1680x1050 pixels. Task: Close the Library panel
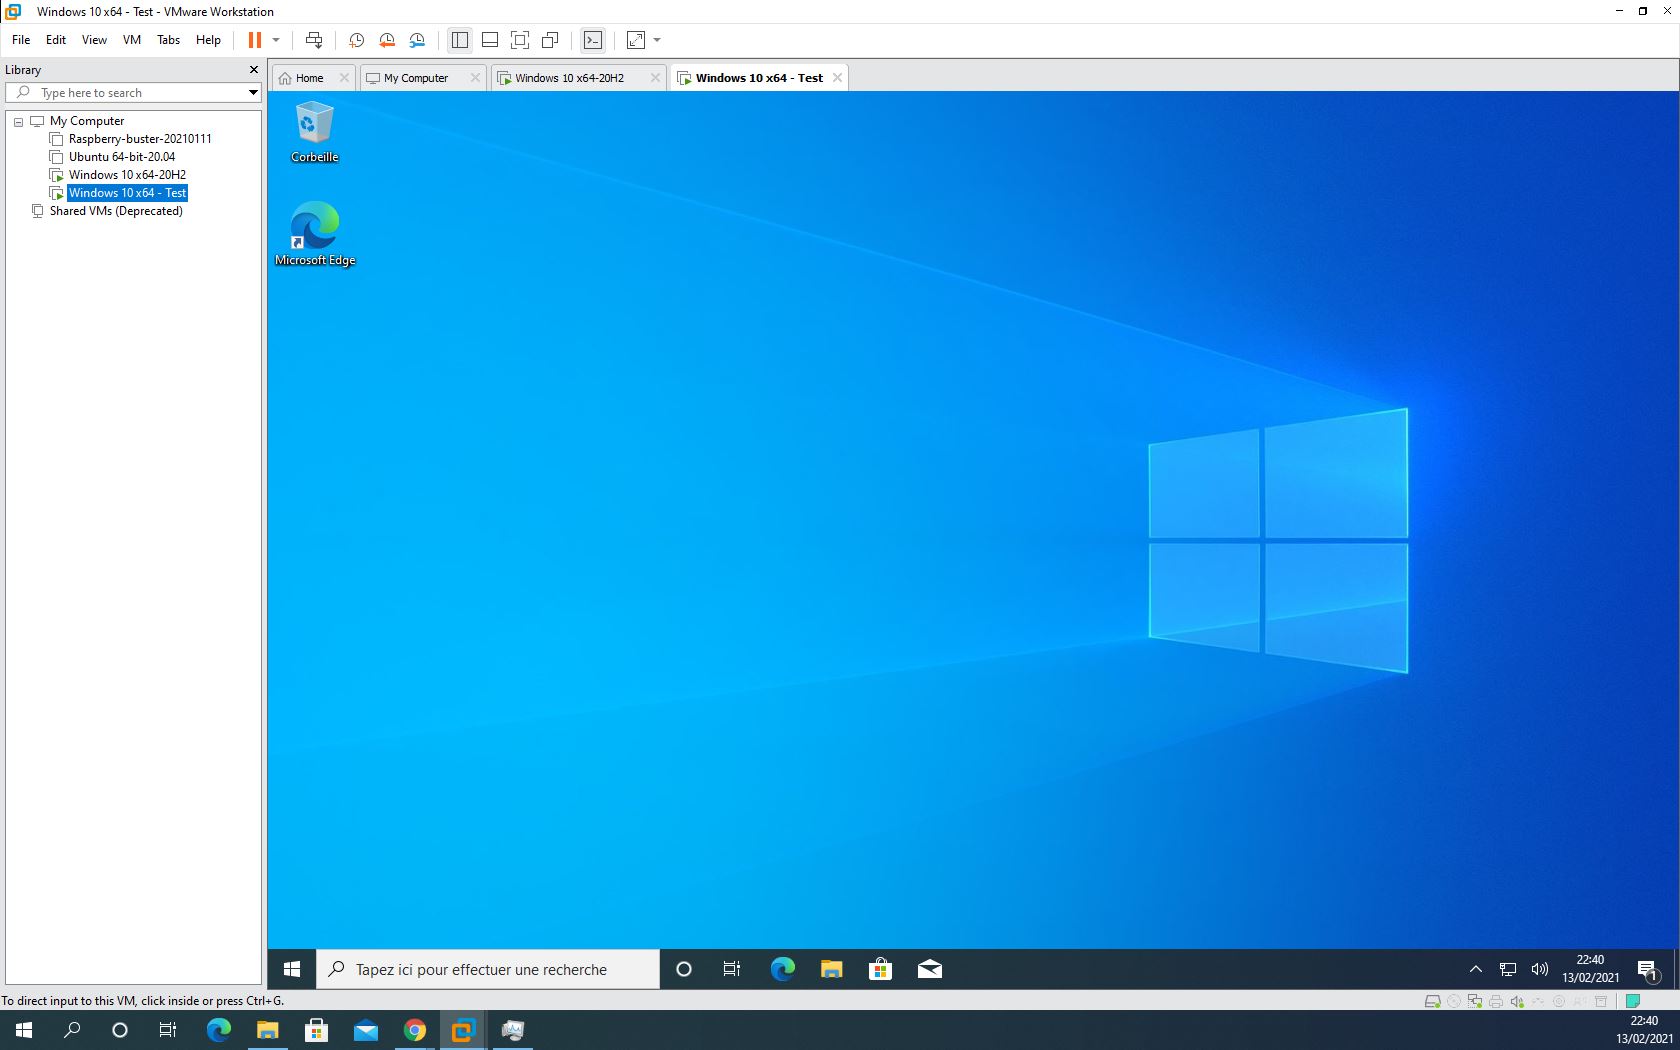(254, 70)
